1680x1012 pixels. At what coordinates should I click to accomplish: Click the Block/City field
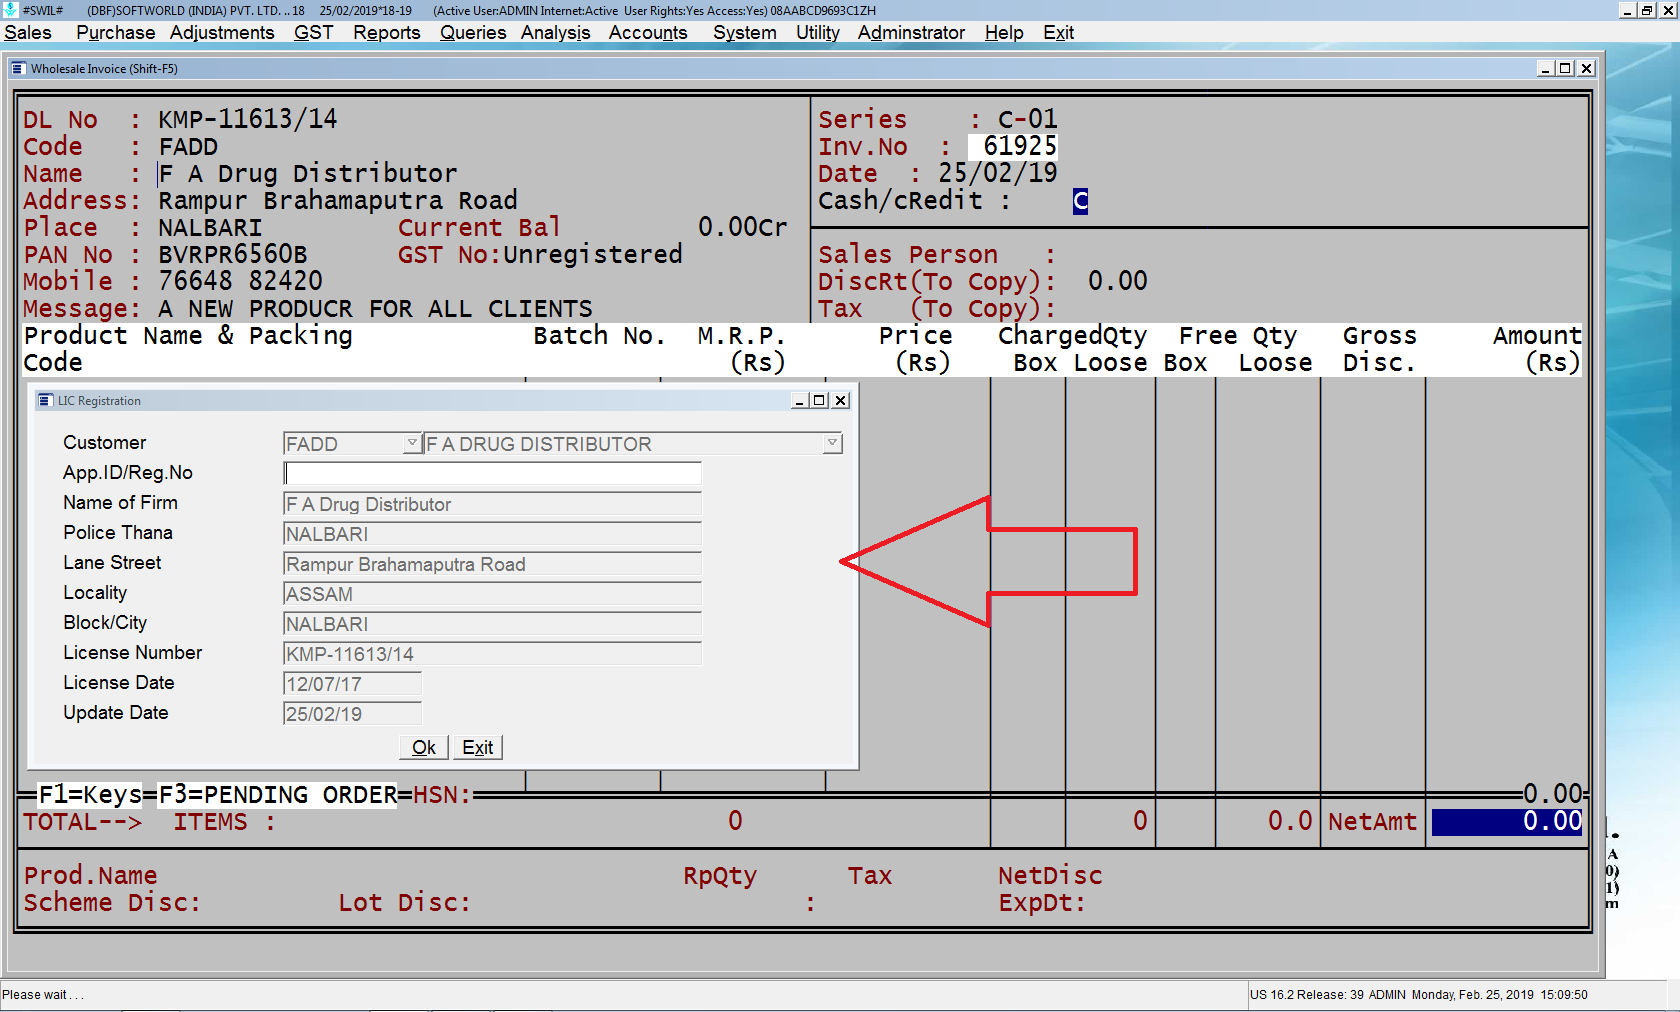coord(493,624)
